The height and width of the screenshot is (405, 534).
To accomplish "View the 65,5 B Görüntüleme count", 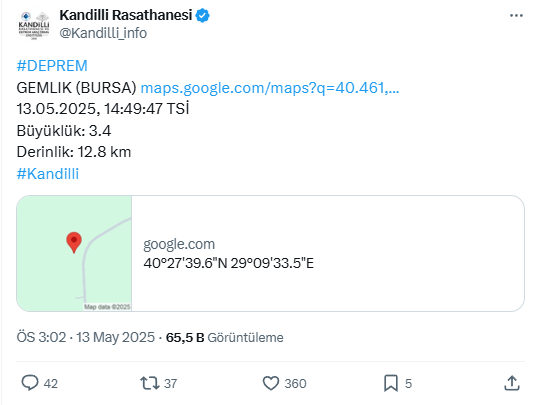I will pos(224,338).
